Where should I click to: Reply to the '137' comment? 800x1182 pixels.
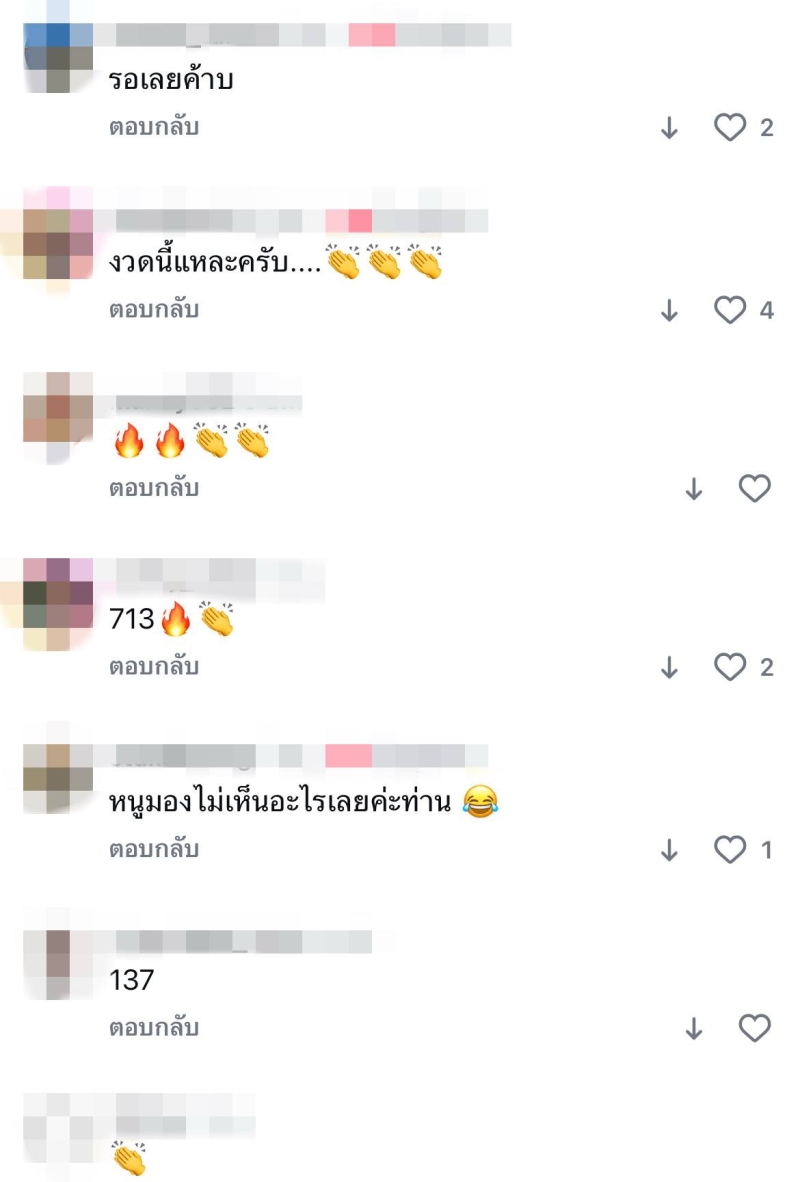click(154, 1027)
